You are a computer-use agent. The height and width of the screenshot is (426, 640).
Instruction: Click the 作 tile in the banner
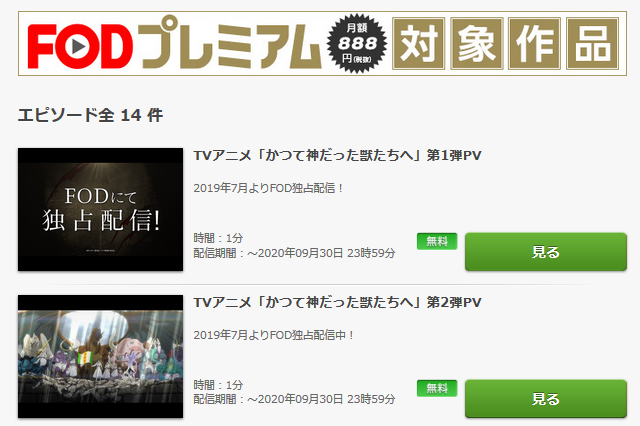[534, 44]
